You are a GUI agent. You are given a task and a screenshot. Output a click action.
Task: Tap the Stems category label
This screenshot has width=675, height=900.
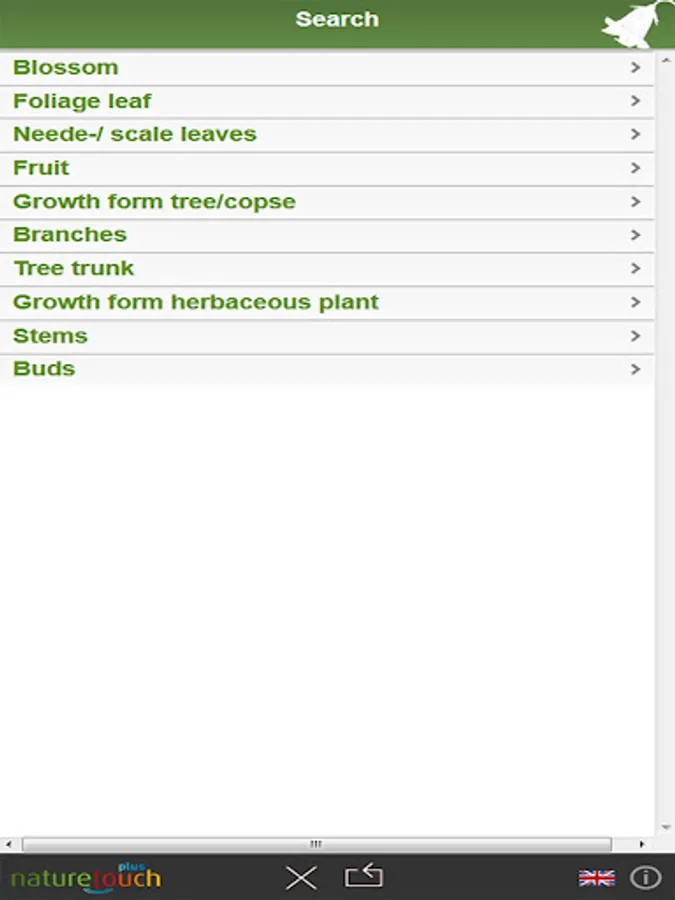click(x=50, y=335)
